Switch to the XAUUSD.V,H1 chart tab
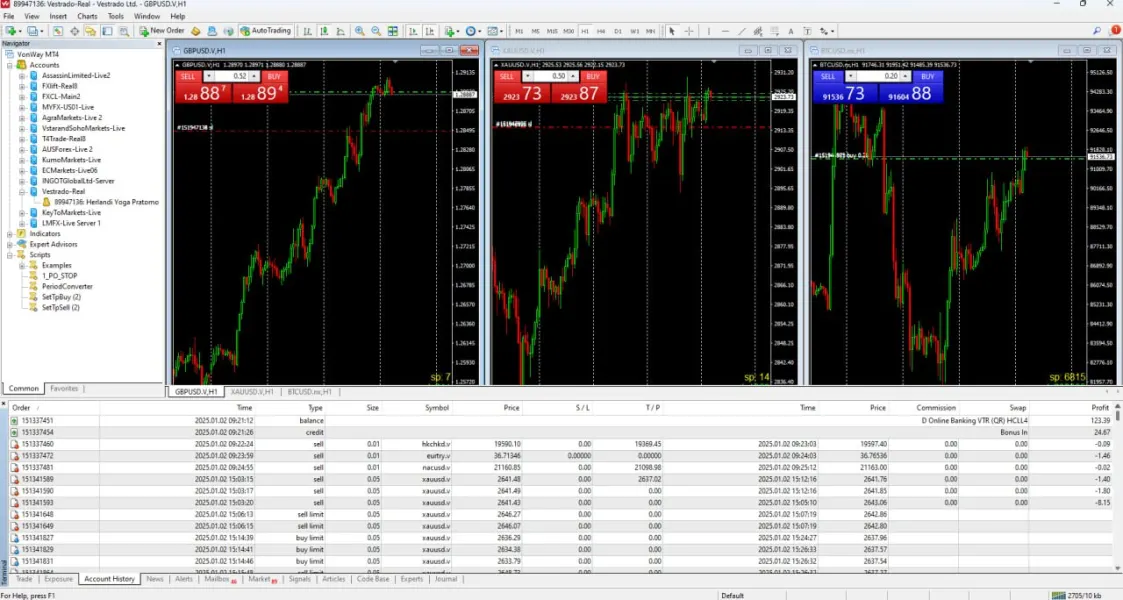The width and height of the screenshot is (1123, 600). pos(252,392)
